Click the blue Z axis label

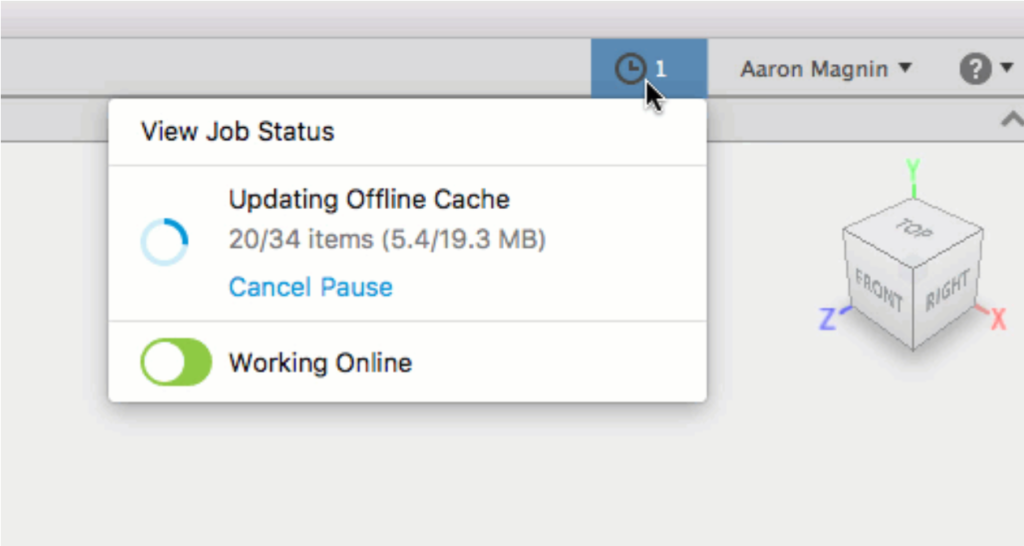[x=828, y=320]
